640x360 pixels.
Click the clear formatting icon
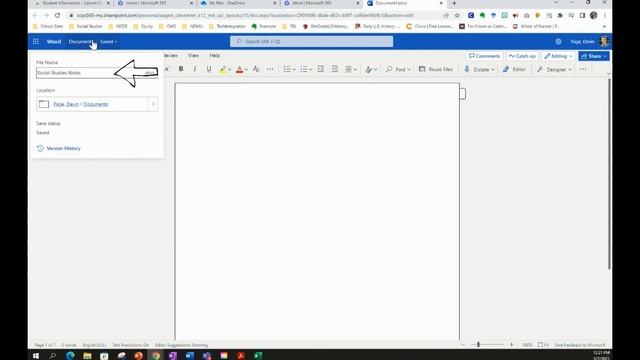[256, 69]
